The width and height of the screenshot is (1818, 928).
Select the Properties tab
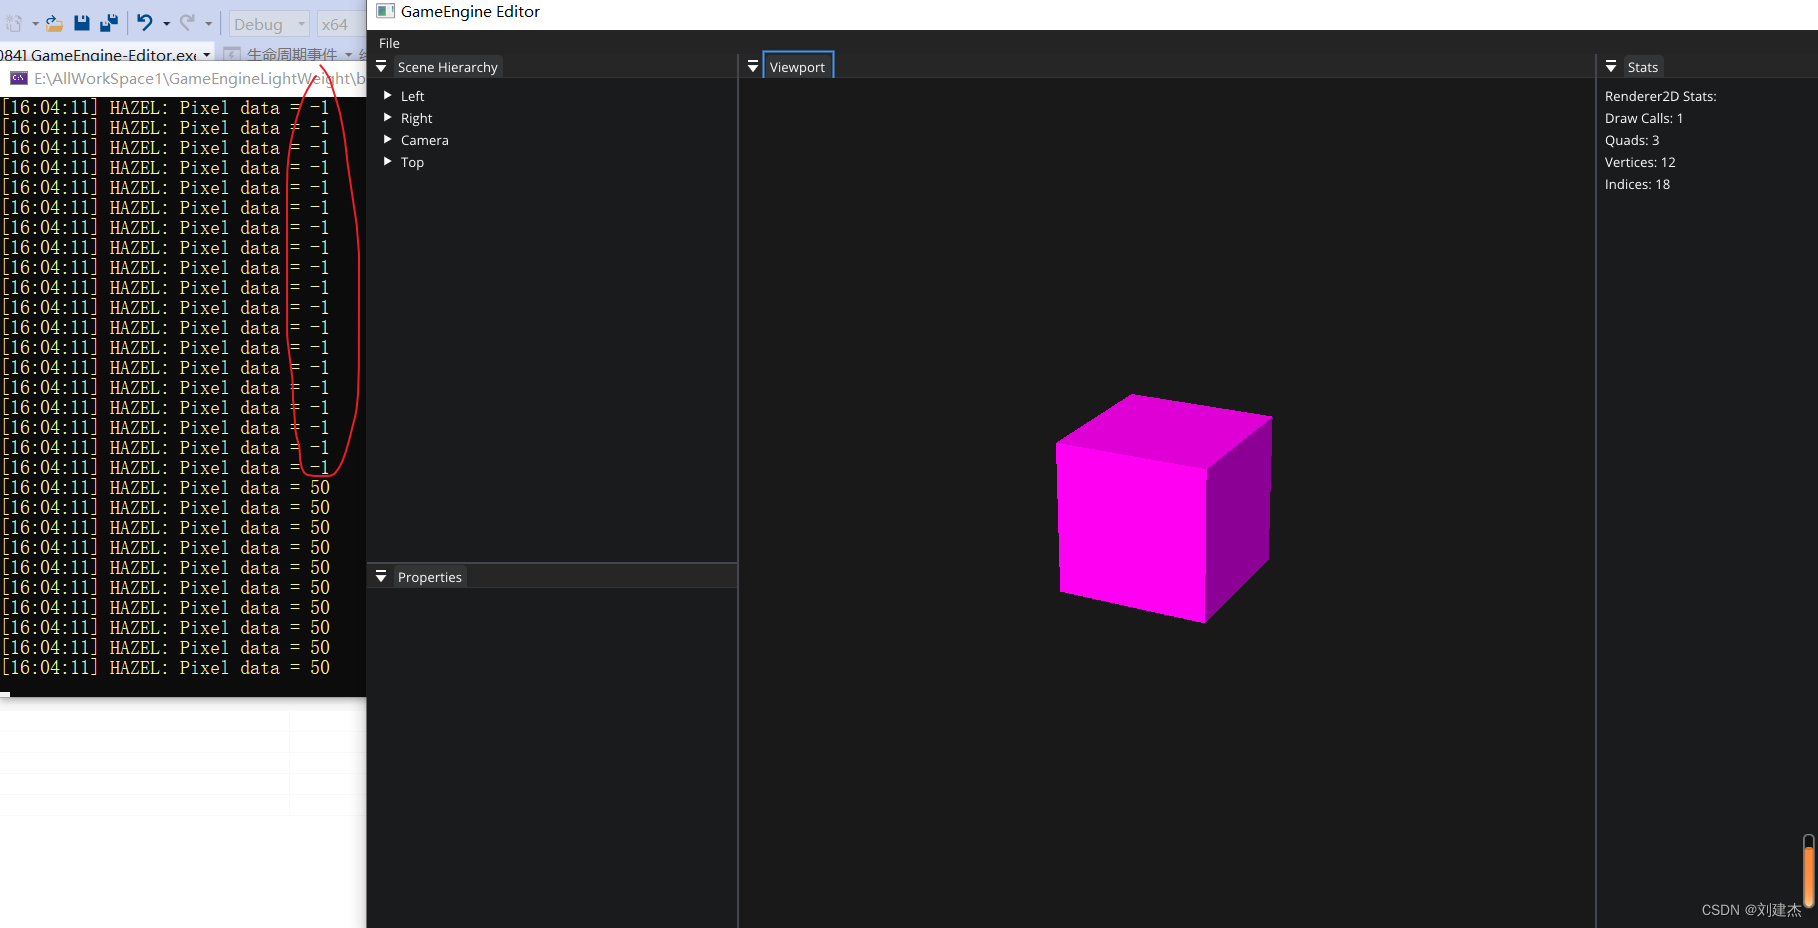(x=430, y=577)
